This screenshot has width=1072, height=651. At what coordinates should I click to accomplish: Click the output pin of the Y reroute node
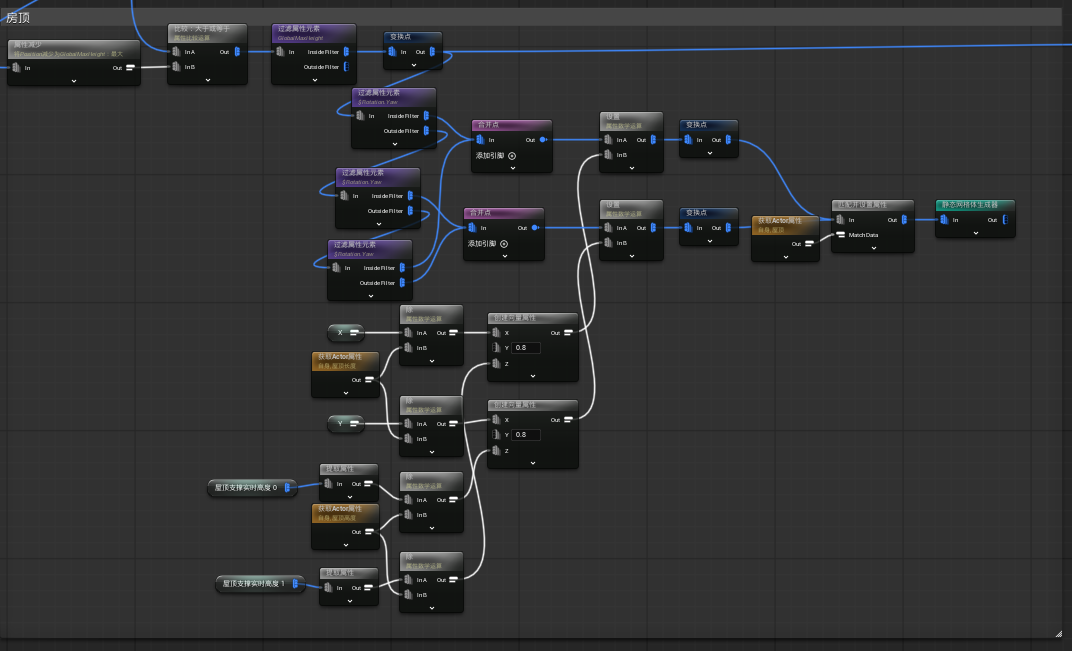354,423
